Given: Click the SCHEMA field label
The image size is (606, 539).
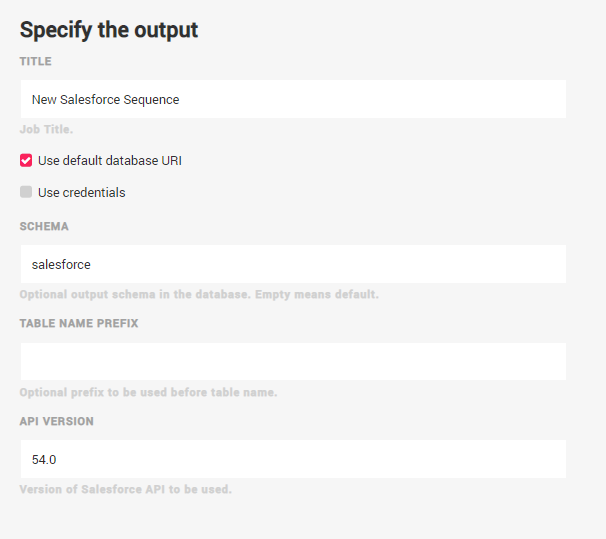Looking at the screenshot, I should pyautogui.click(x=44, y=227).
